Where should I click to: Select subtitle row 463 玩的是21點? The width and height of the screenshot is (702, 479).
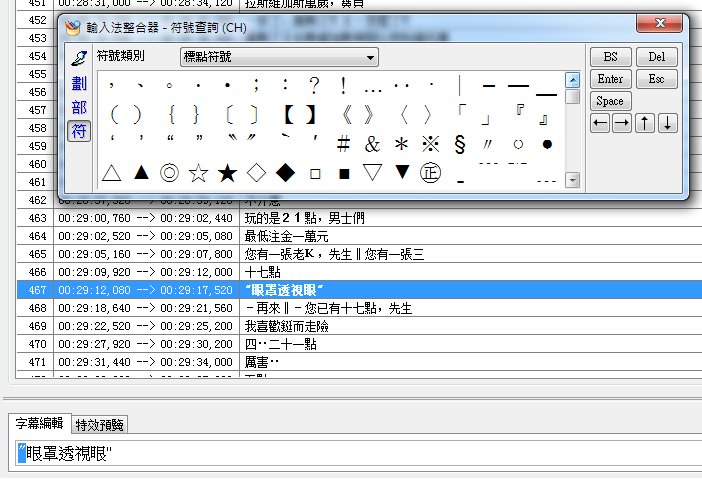point(359,218)
